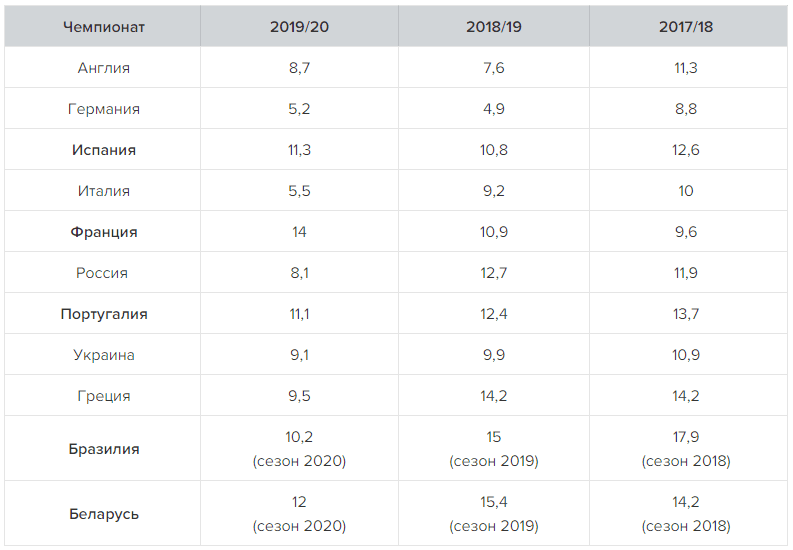The image size is (793, 550).
Task: Click Франция's 2019/20 value 14
Action: point(299,232)
